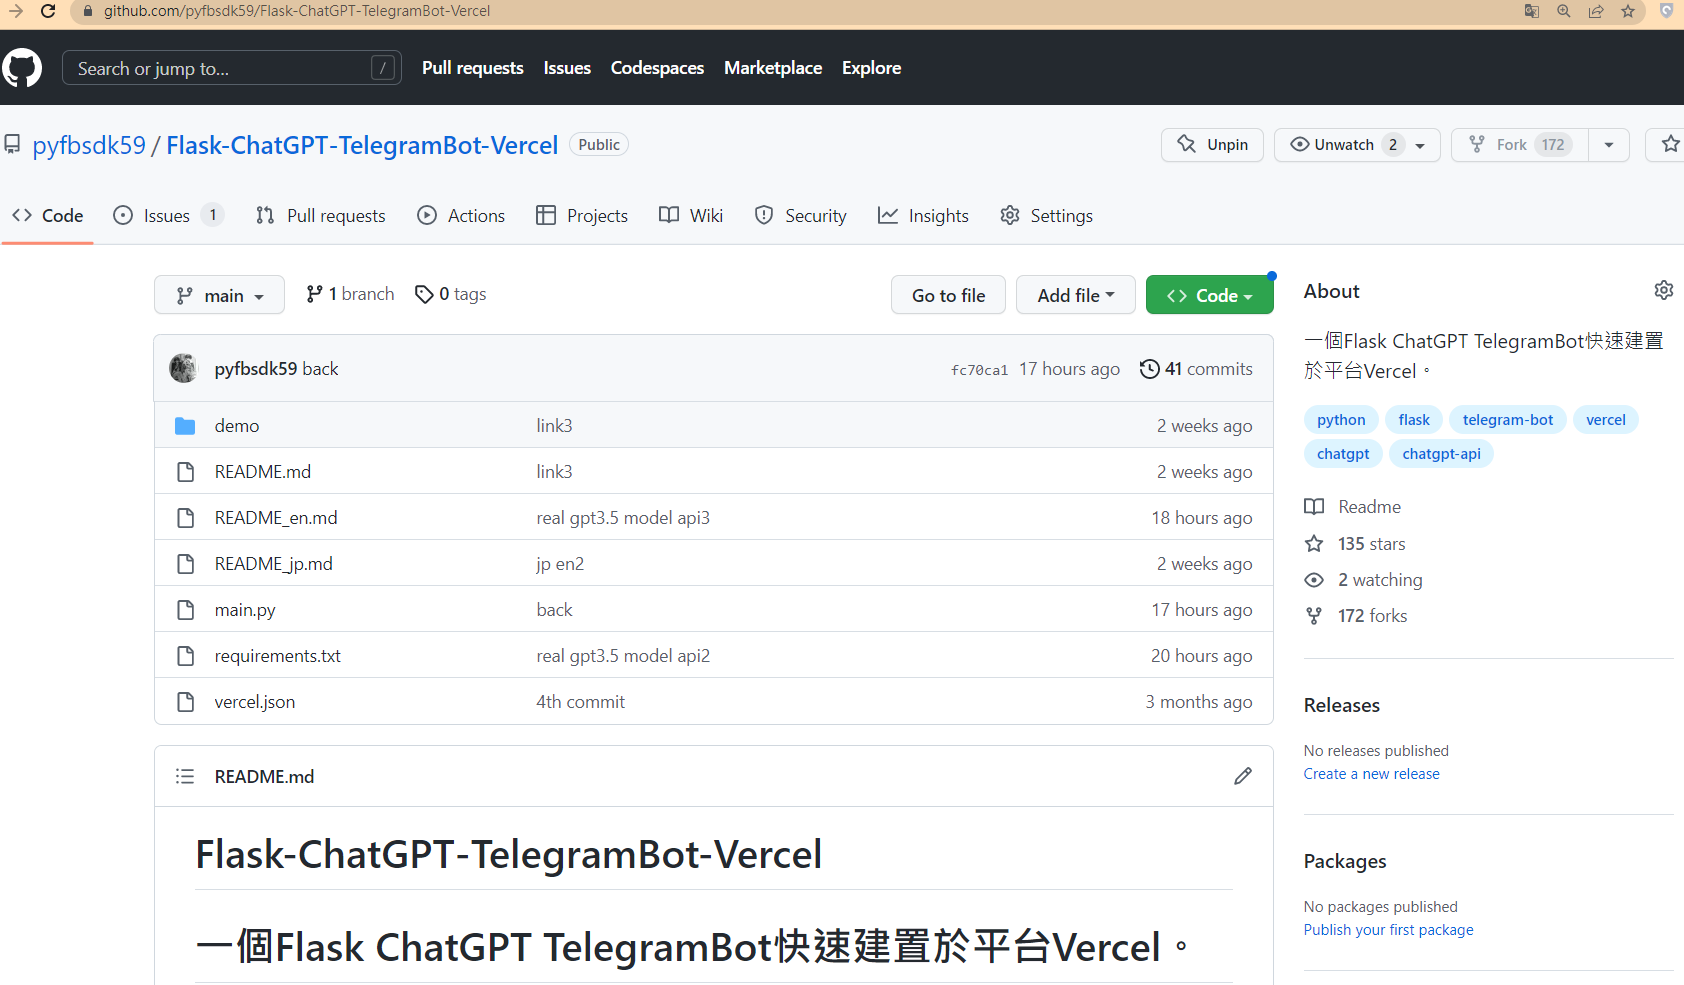
Task: Open Explore in top navigation
Action: point(871,68)
